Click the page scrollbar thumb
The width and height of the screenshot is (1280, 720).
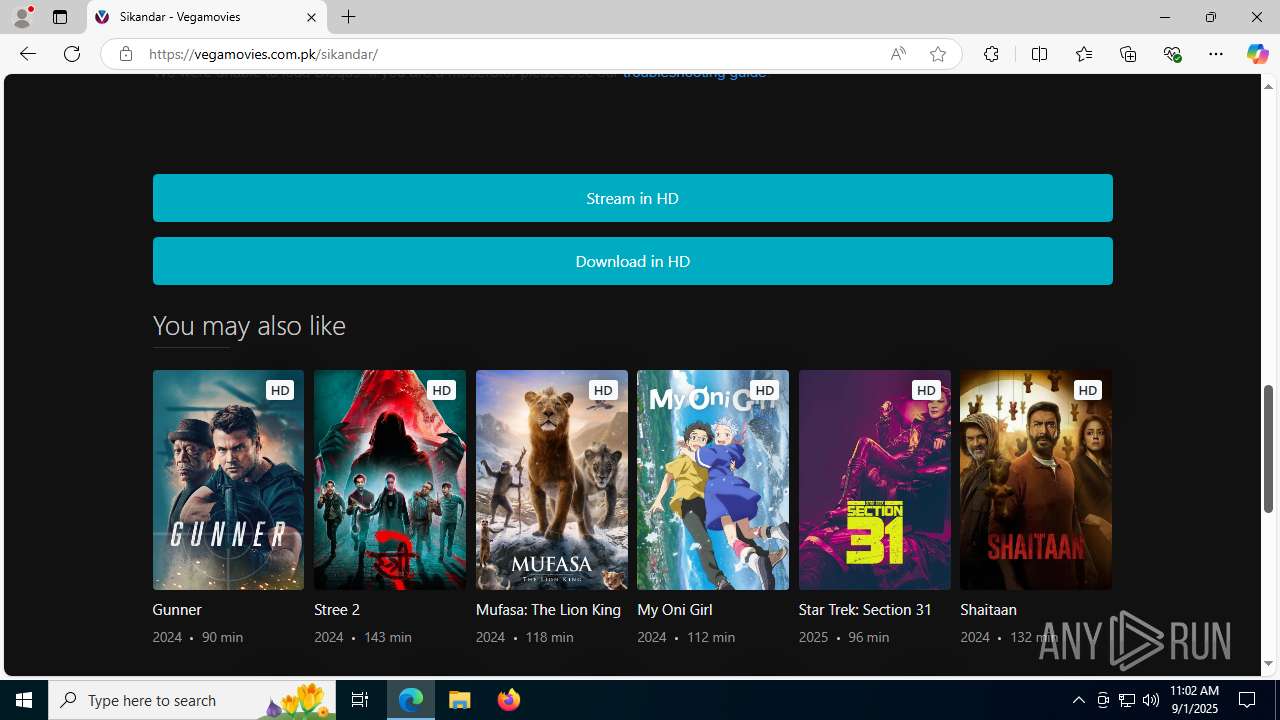point(1269,448)
